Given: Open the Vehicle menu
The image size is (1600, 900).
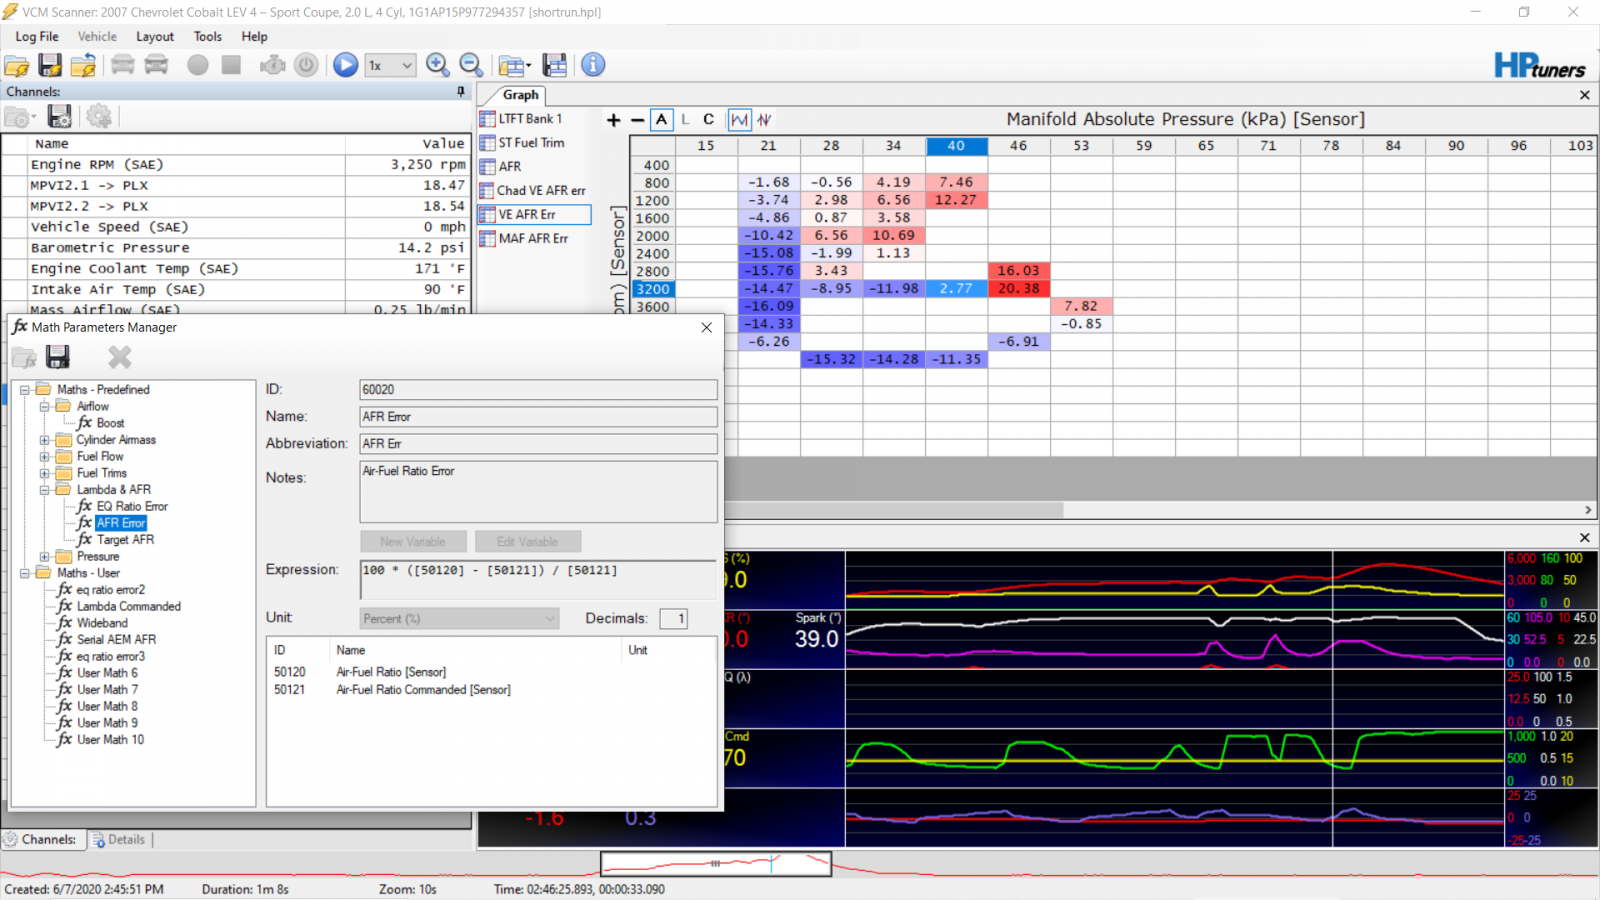Looking at the screenshot, I should coord(97,37).
